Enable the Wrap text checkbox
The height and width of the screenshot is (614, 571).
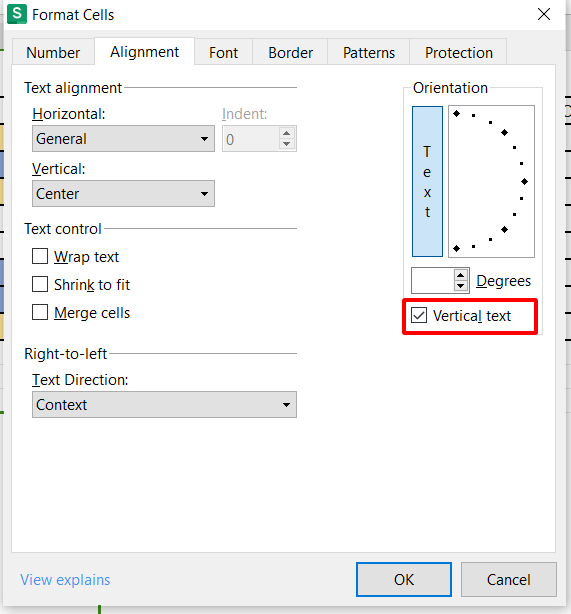click(40, 256)
